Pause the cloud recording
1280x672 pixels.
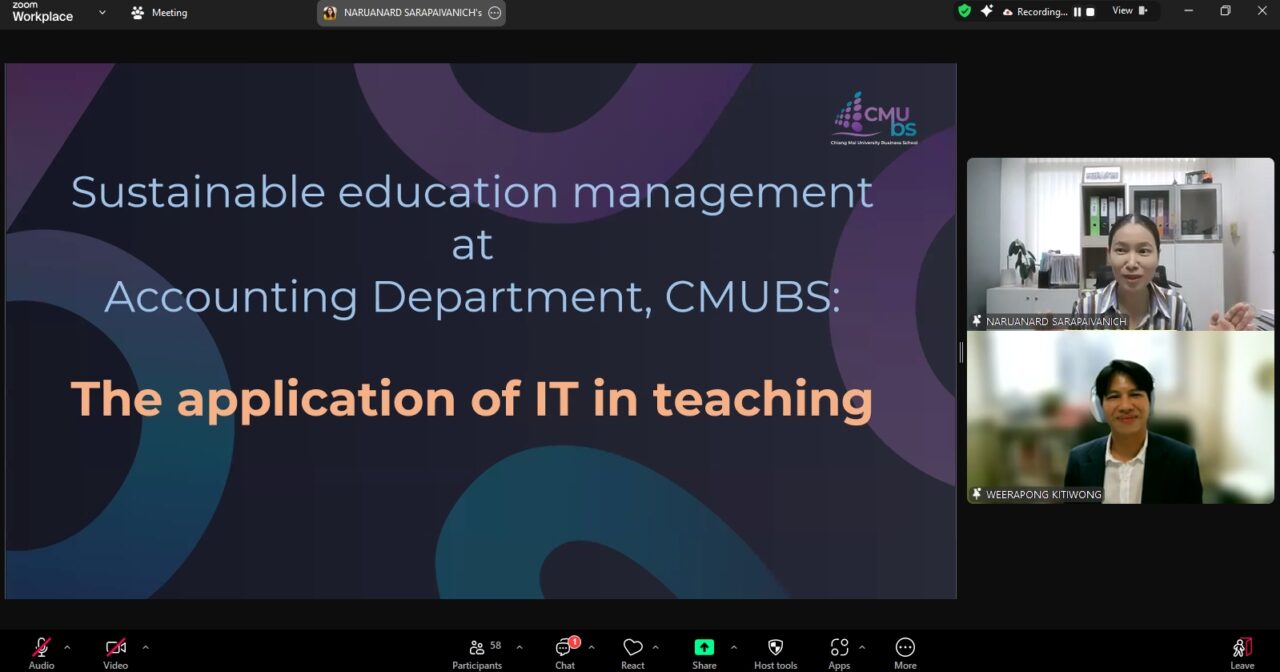[x=1077, y=12]
